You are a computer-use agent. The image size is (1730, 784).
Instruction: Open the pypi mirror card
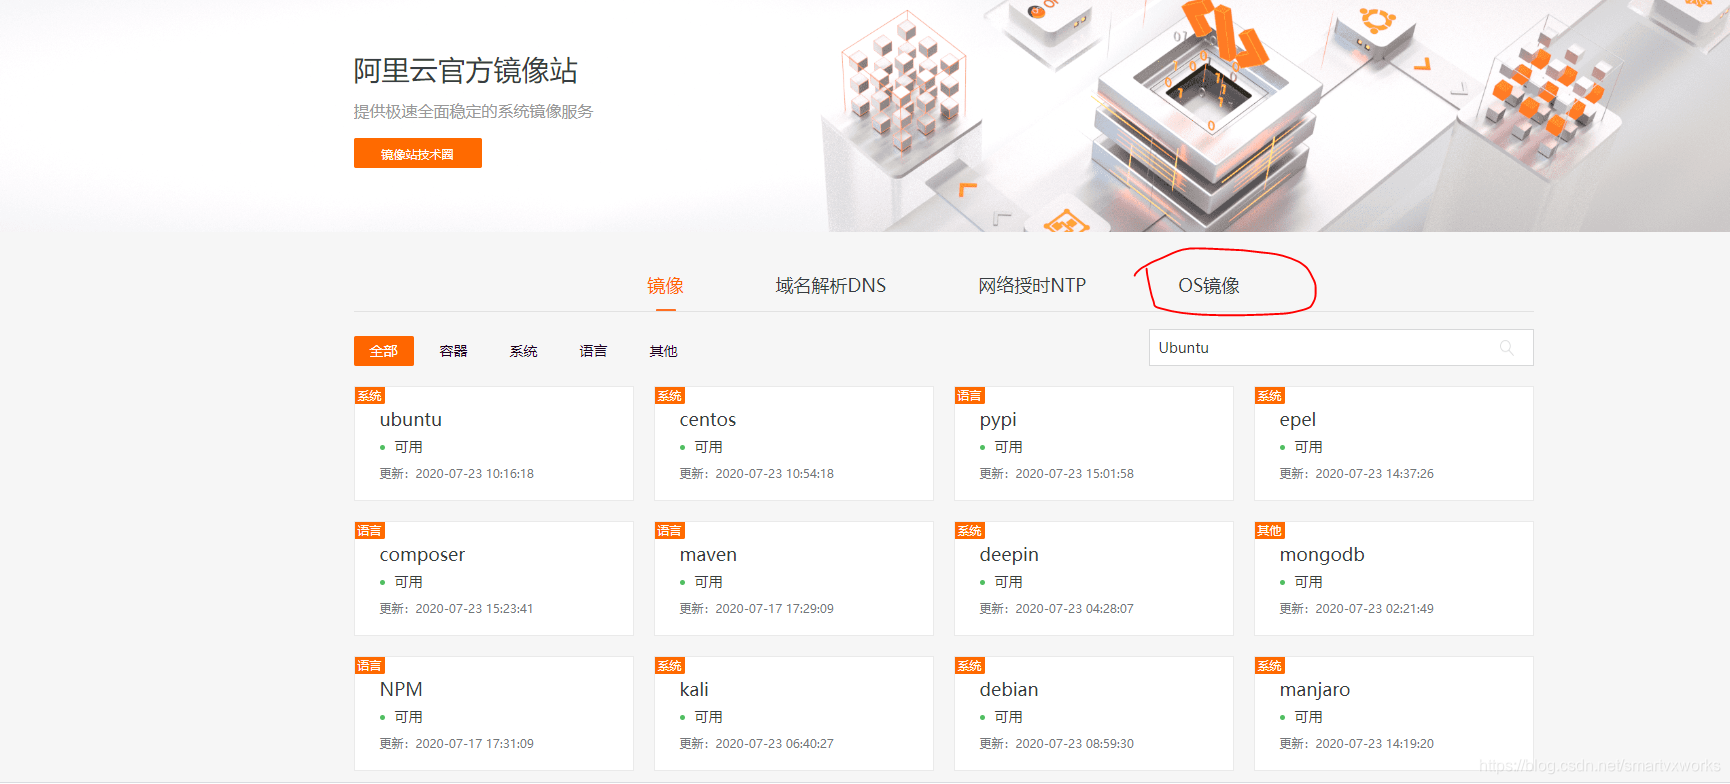pos(1094,443)
